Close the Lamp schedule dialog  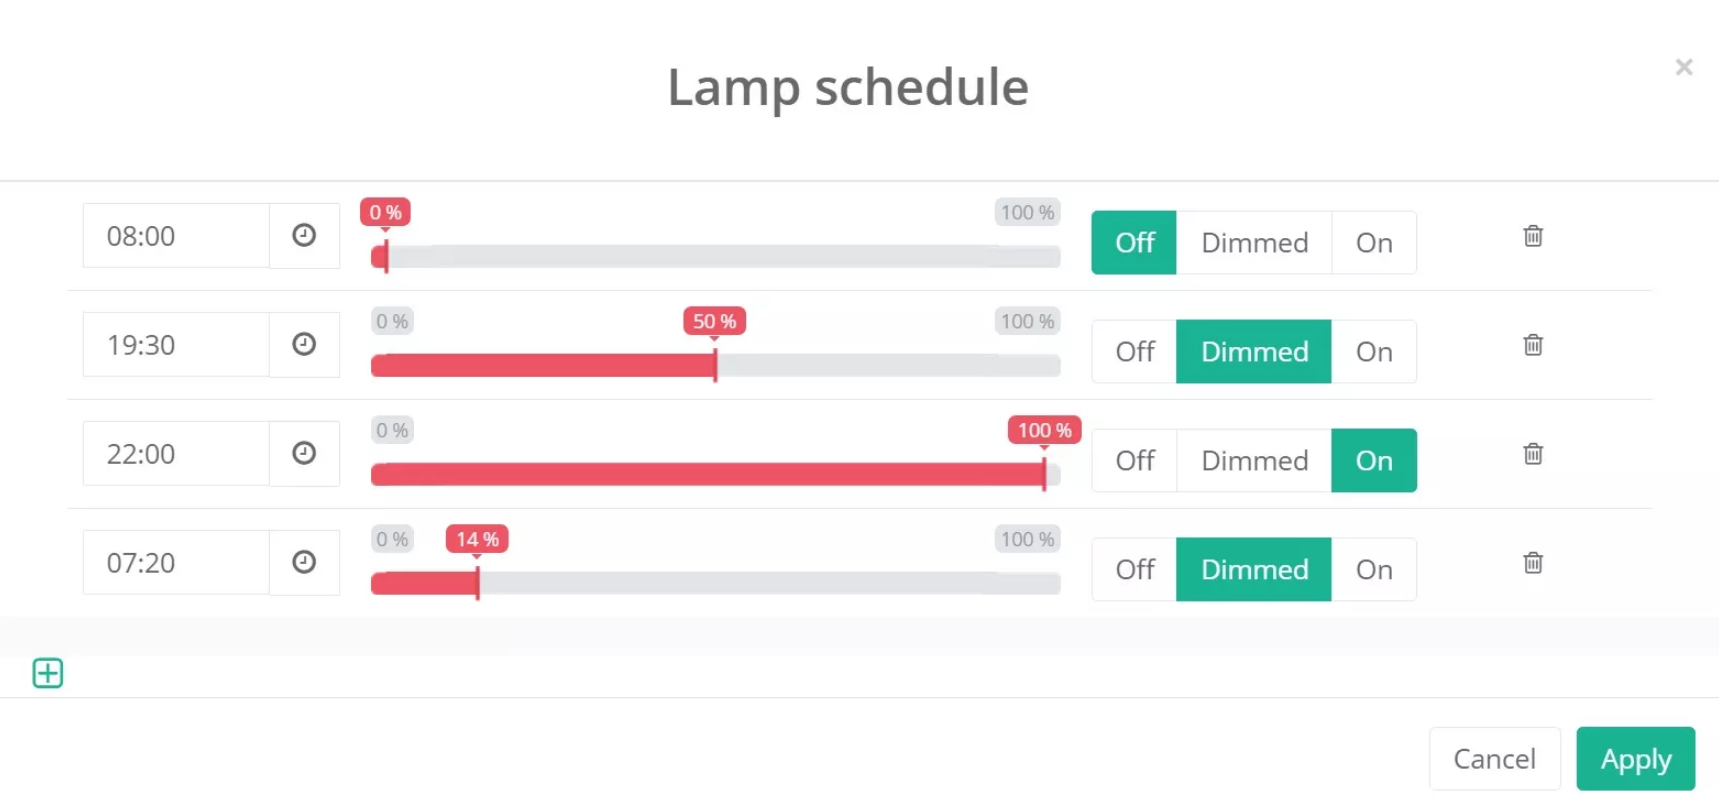1684,67
